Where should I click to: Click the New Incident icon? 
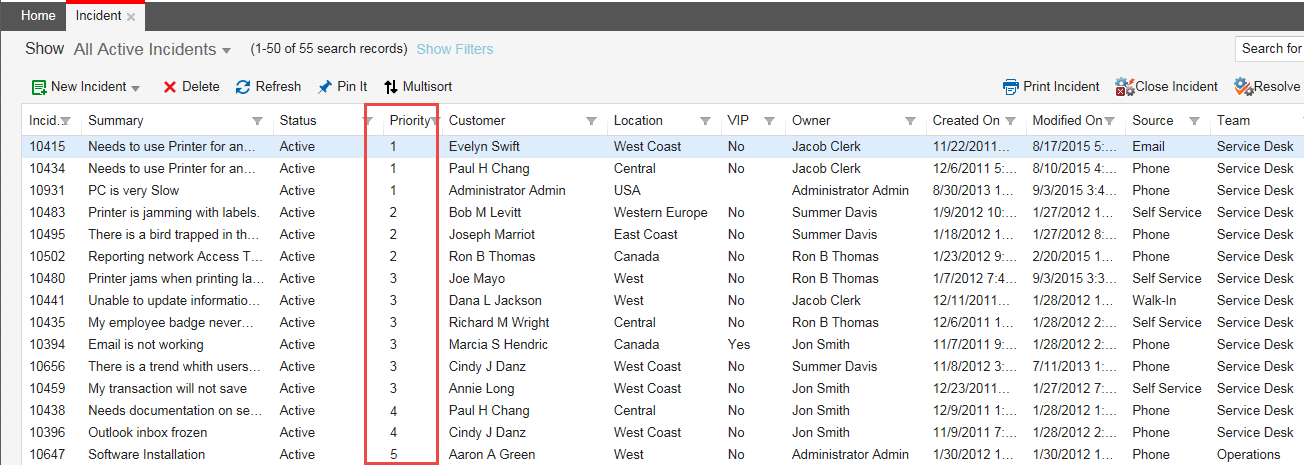[39, 87]
